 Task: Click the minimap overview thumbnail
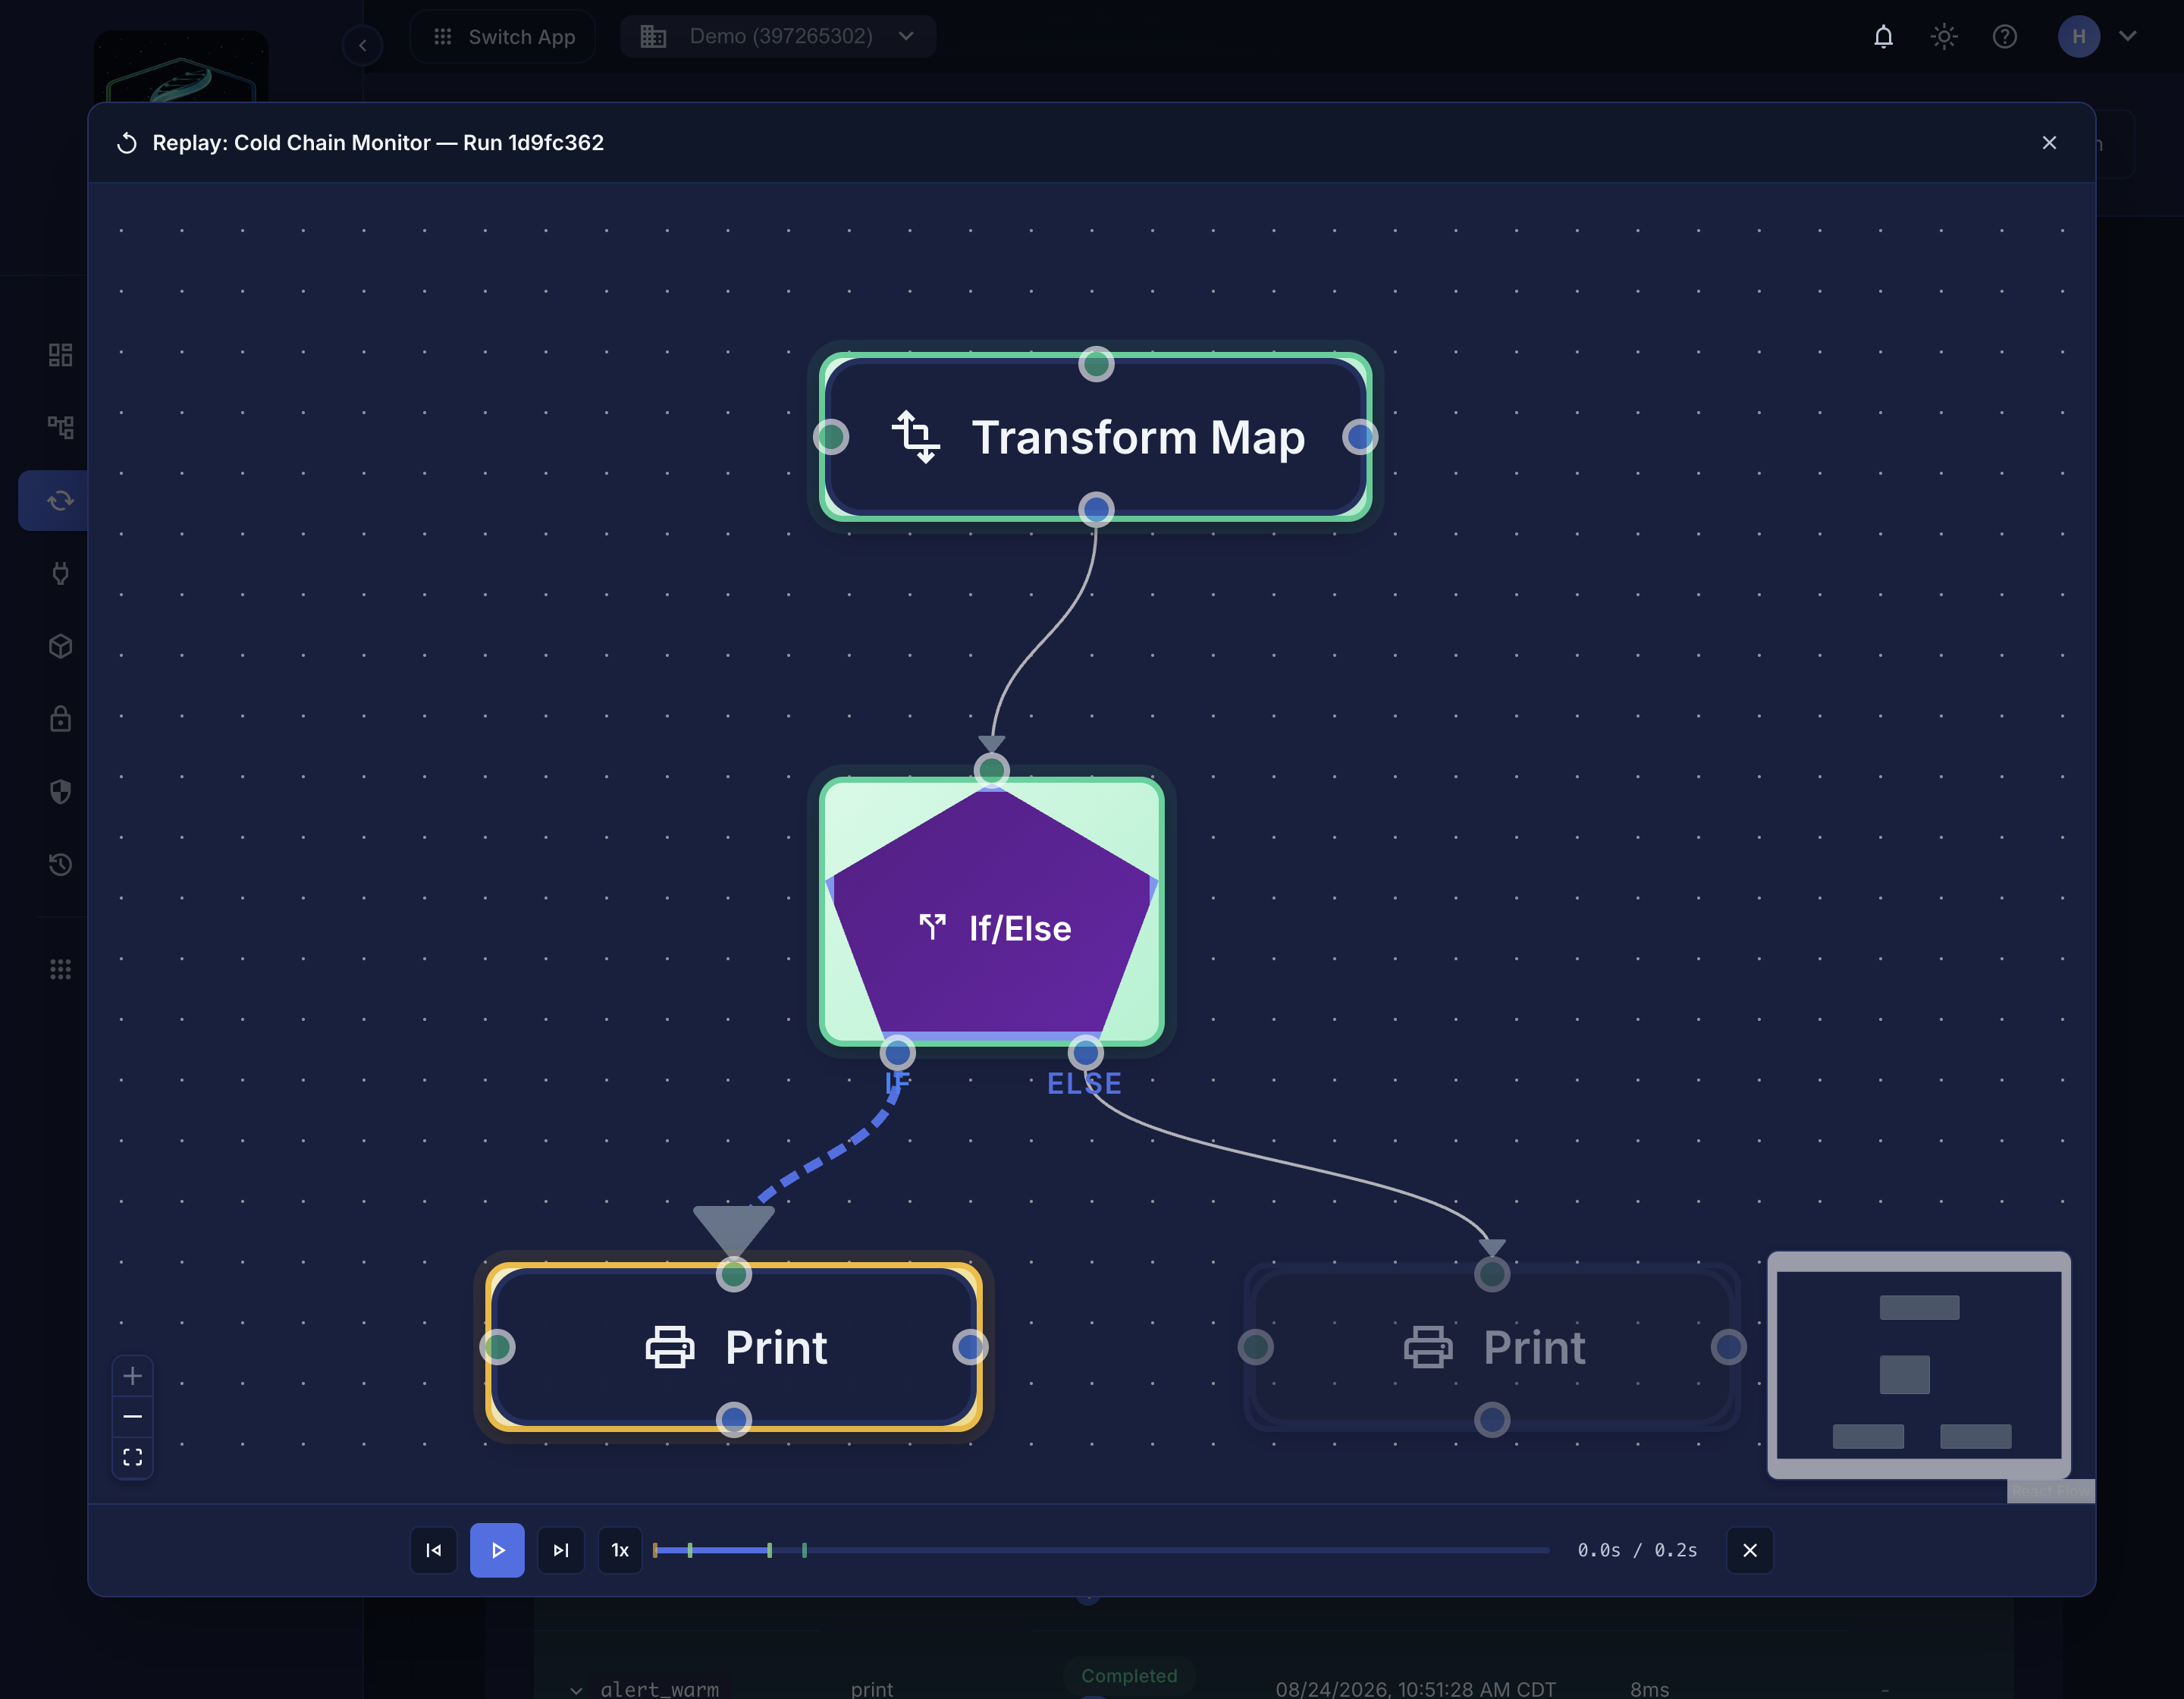pos(1919,1365)
